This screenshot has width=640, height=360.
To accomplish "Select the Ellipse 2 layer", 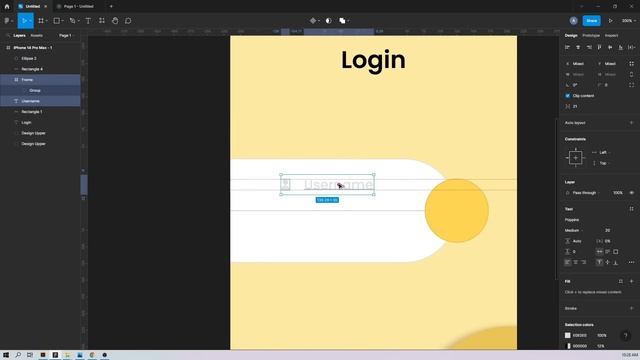I will tap(40, 58).
